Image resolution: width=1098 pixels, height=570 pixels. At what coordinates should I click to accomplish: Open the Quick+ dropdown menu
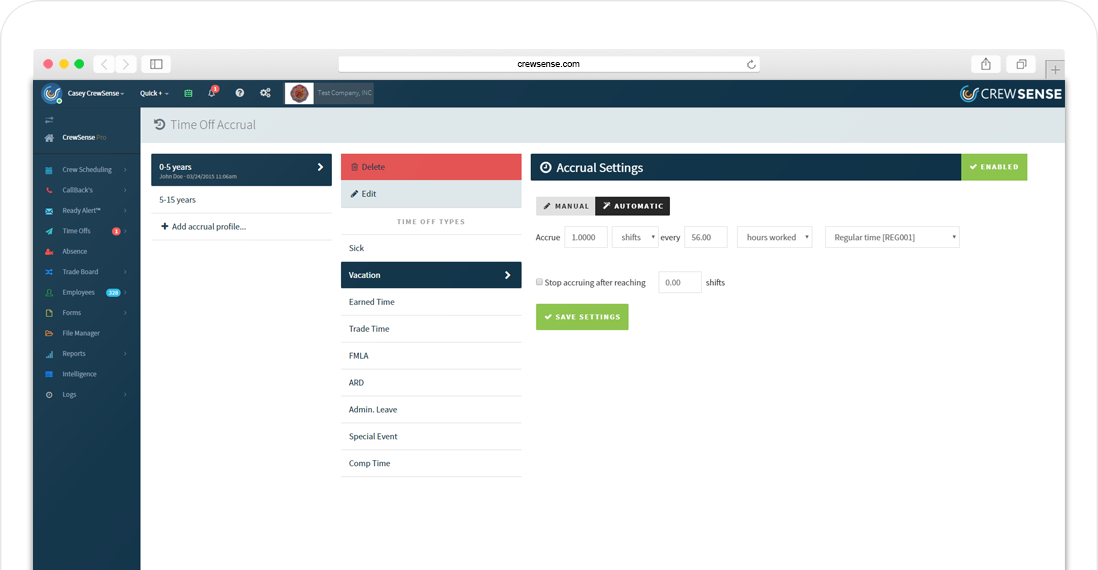pyautogui.click(x=154, y=93)
